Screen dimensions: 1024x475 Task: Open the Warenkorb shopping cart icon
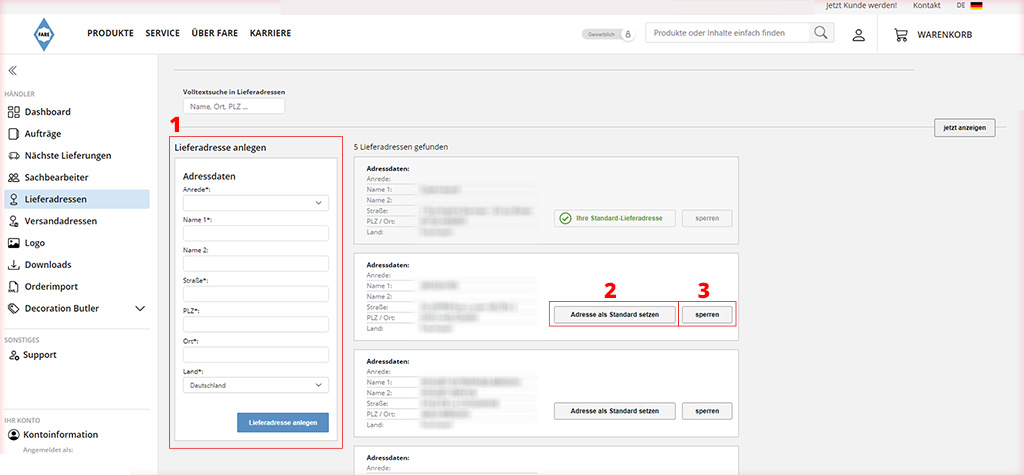click(901, 35)
